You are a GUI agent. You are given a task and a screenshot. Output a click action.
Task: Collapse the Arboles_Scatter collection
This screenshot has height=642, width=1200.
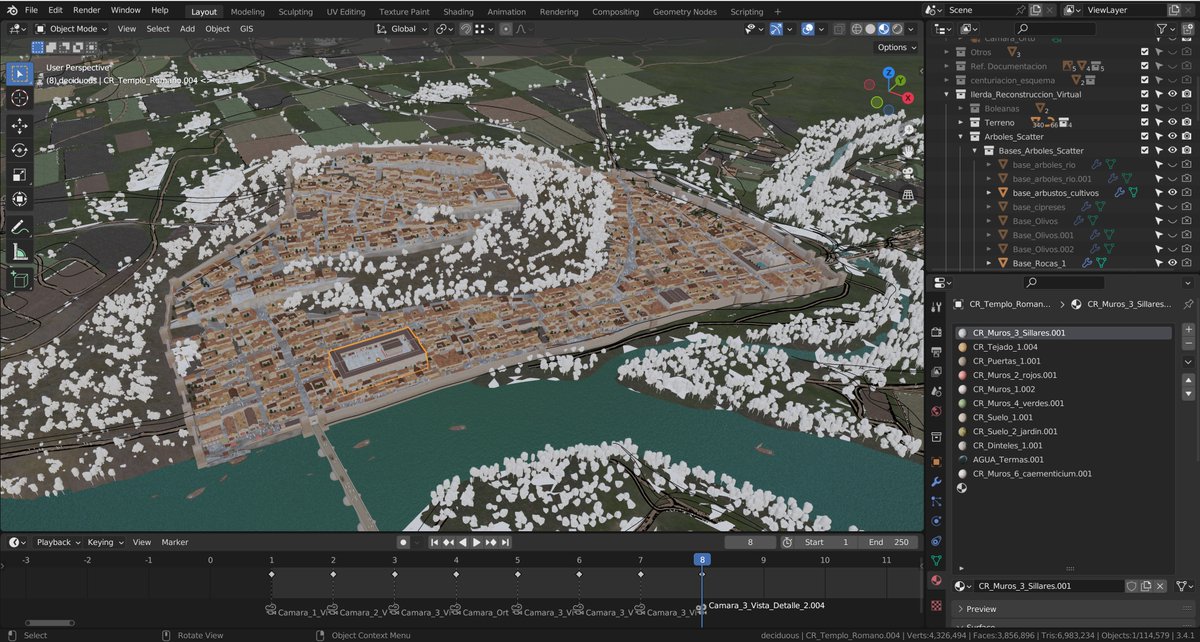tap(961, 137)
